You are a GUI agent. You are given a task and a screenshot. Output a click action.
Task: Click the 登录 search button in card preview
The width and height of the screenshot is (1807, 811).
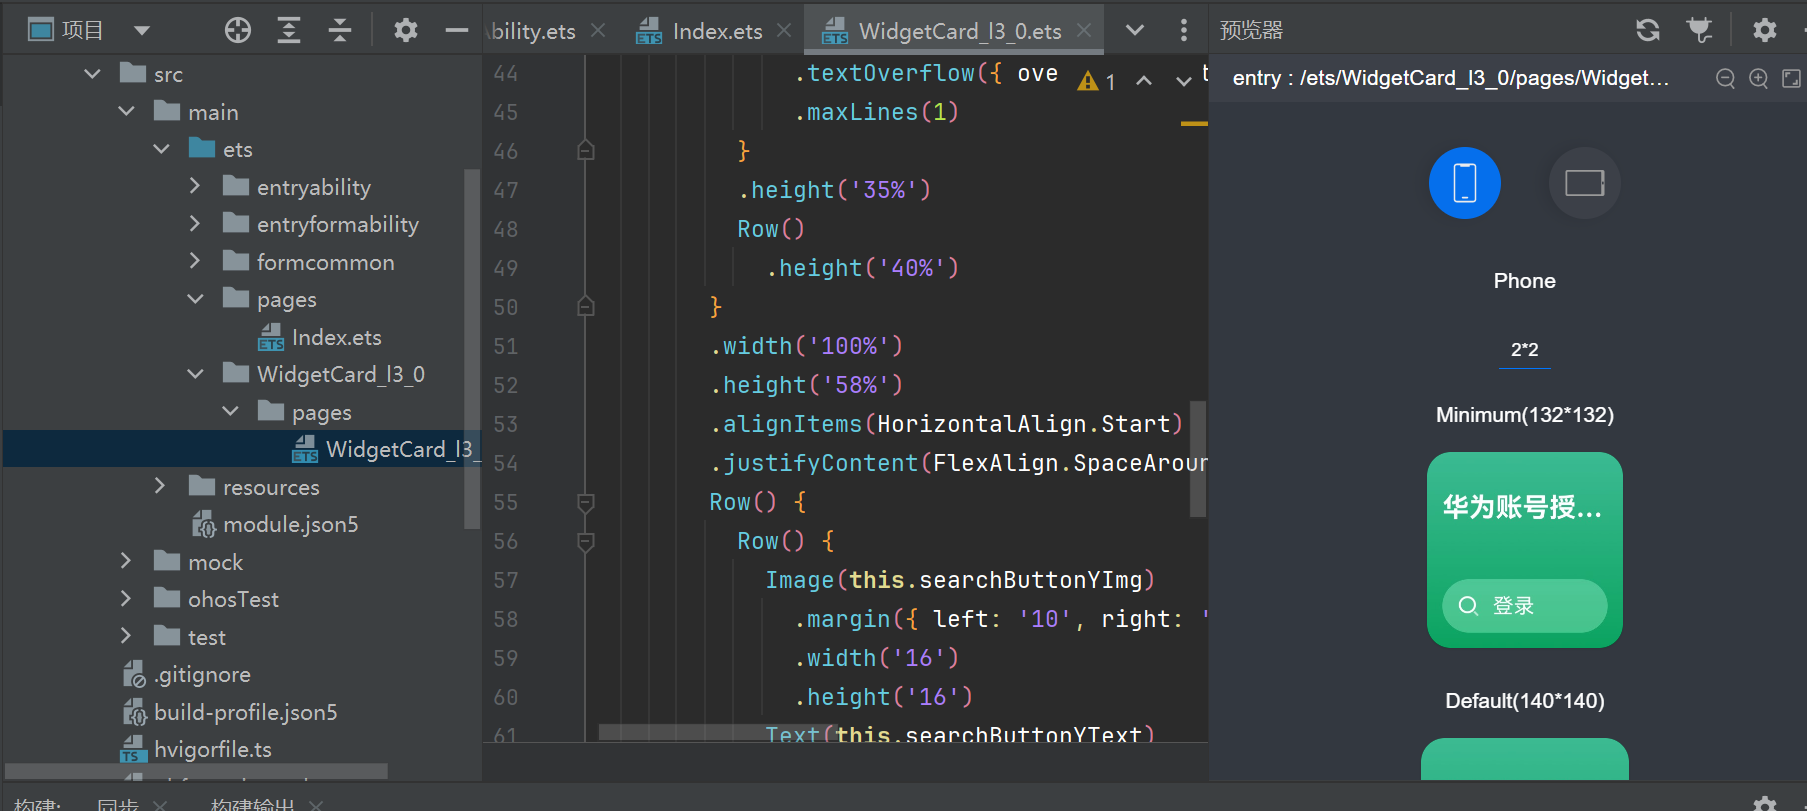point(1525,606)
